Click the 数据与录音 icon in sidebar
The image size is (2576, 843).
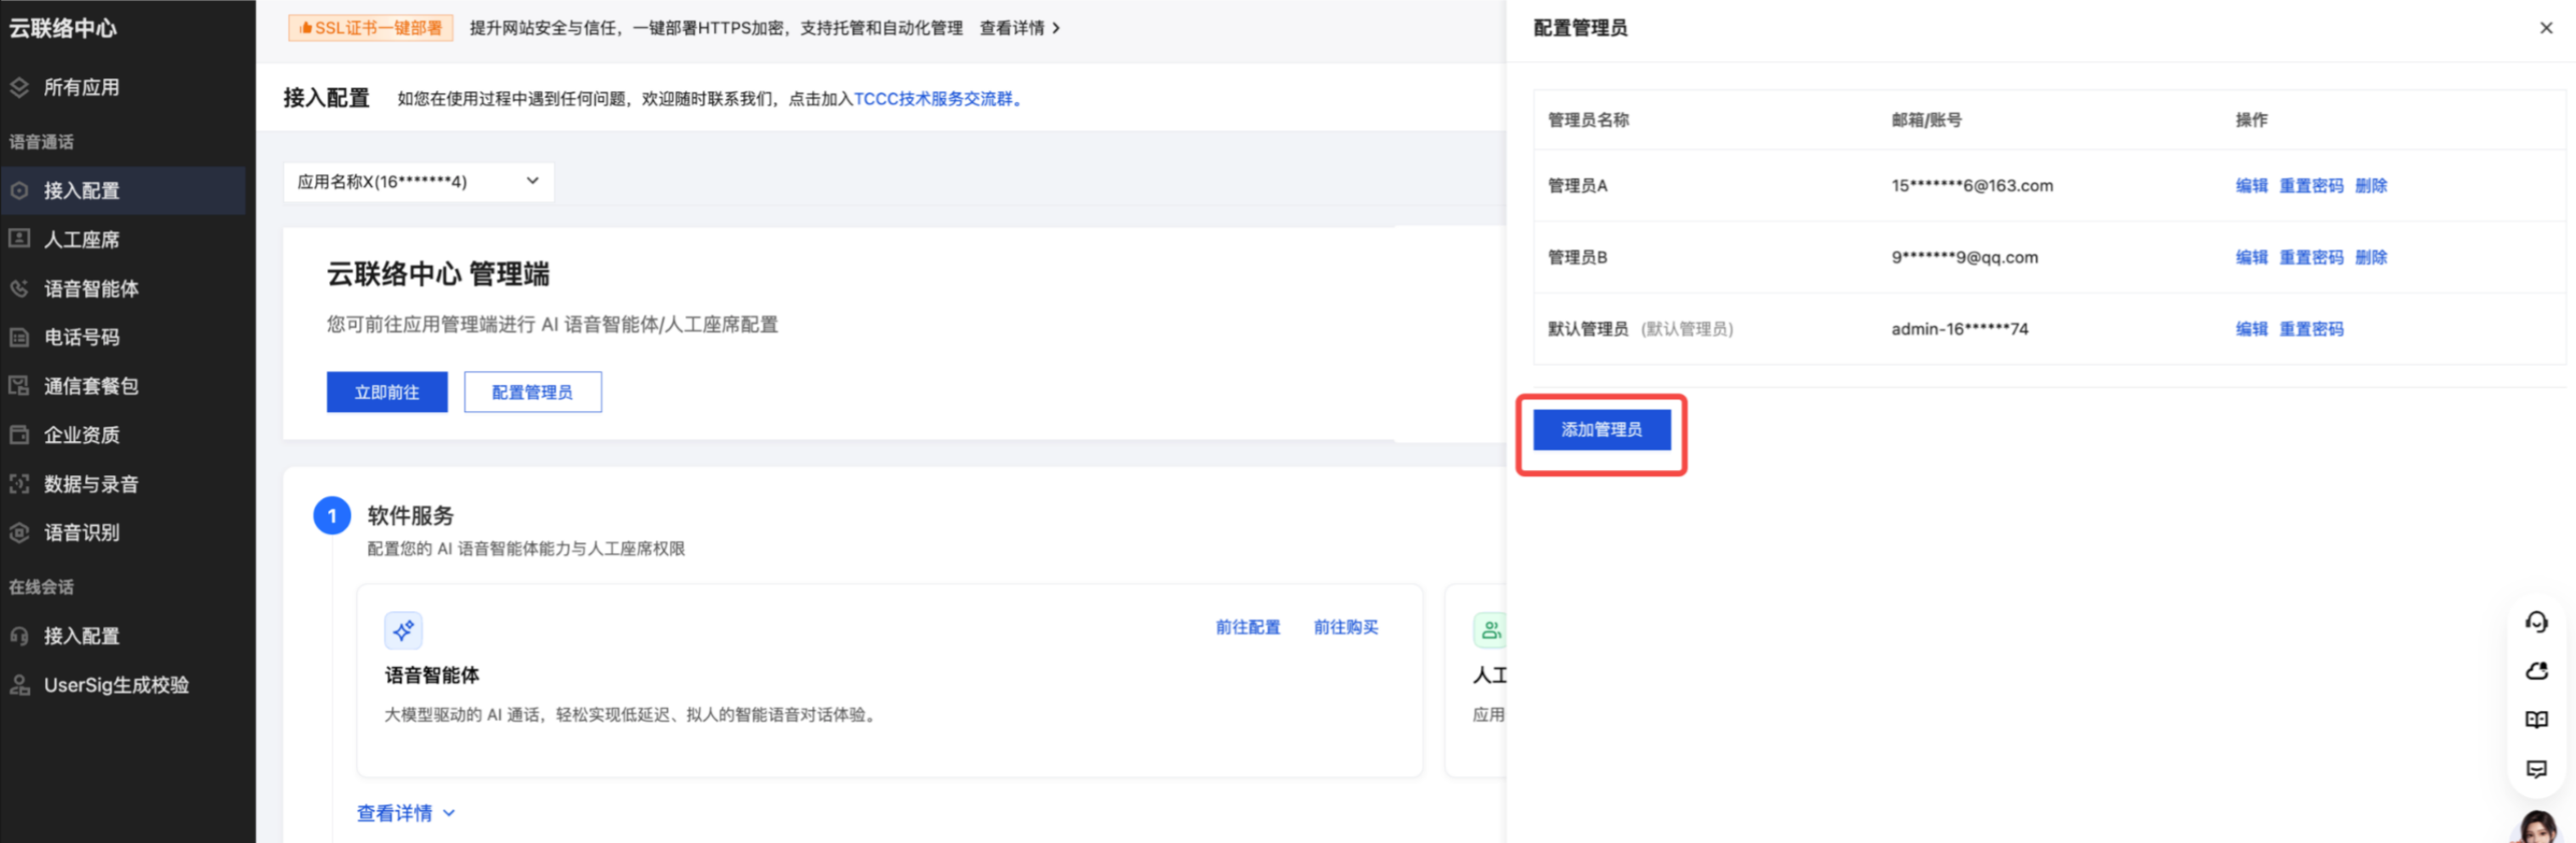click(19, 484)
